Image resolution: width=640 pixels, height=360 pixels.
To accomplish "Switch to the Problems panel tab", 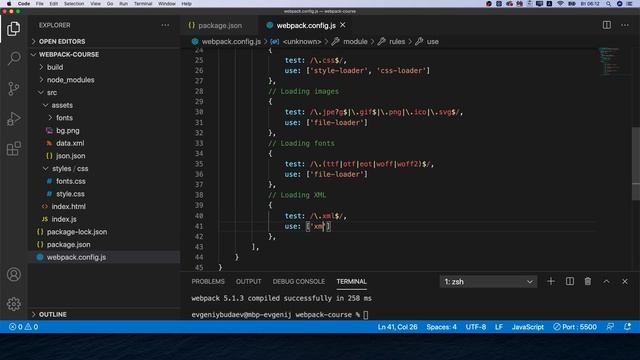I will coord(208,282).
